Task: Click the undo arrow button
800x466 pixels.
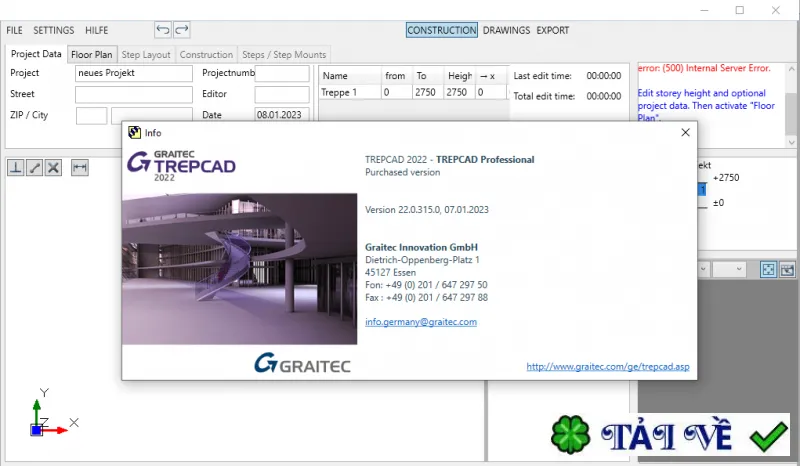Action: (163, 30)
